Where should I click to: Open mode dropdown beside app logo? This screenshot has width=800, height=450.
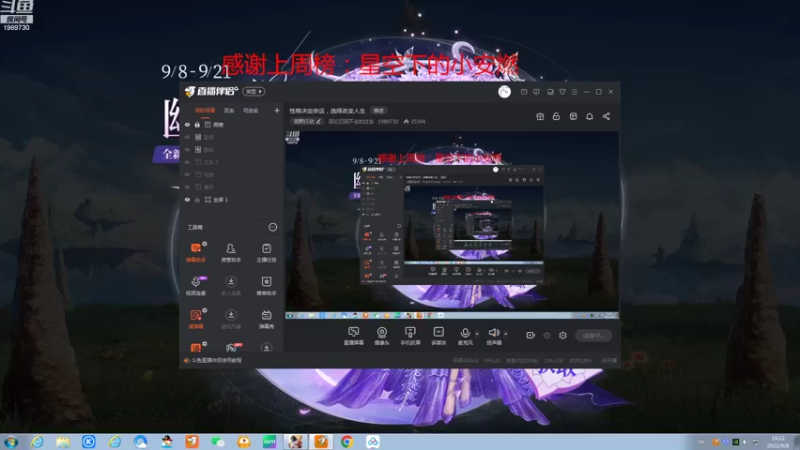254,91
